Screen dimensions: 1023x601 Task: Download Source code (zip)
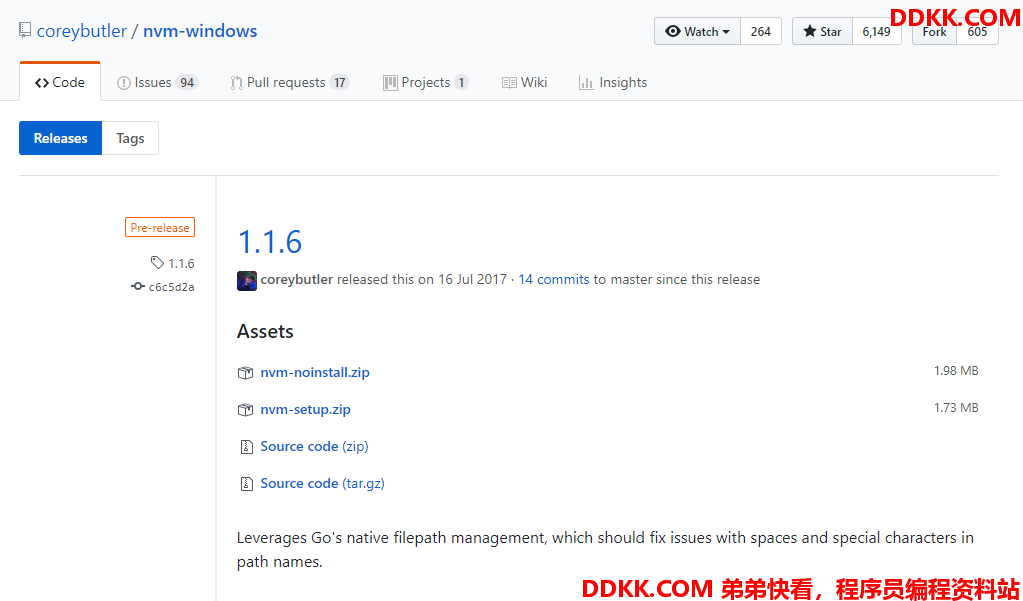[x=314, y=446]
